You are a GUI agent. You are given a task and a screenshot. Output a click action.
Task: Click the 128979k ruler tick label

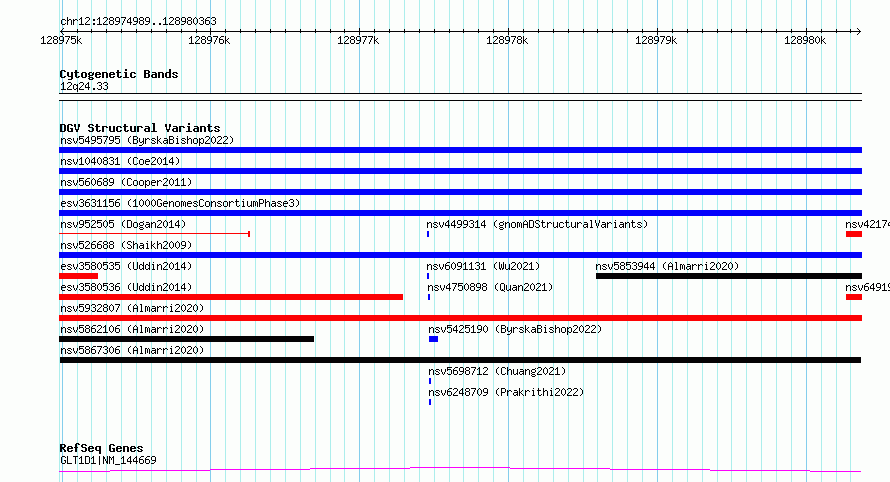(656, 40)
